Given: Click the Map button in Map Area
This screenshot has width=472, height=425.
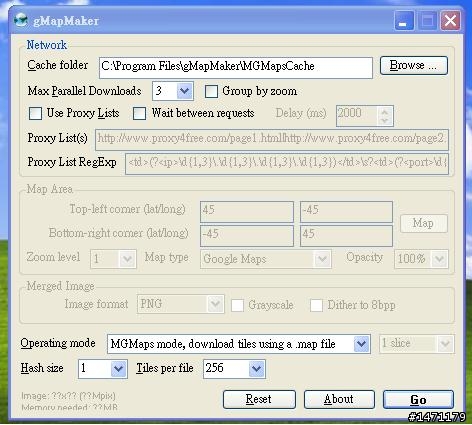Looking at the screenshot, I should 424,223.
